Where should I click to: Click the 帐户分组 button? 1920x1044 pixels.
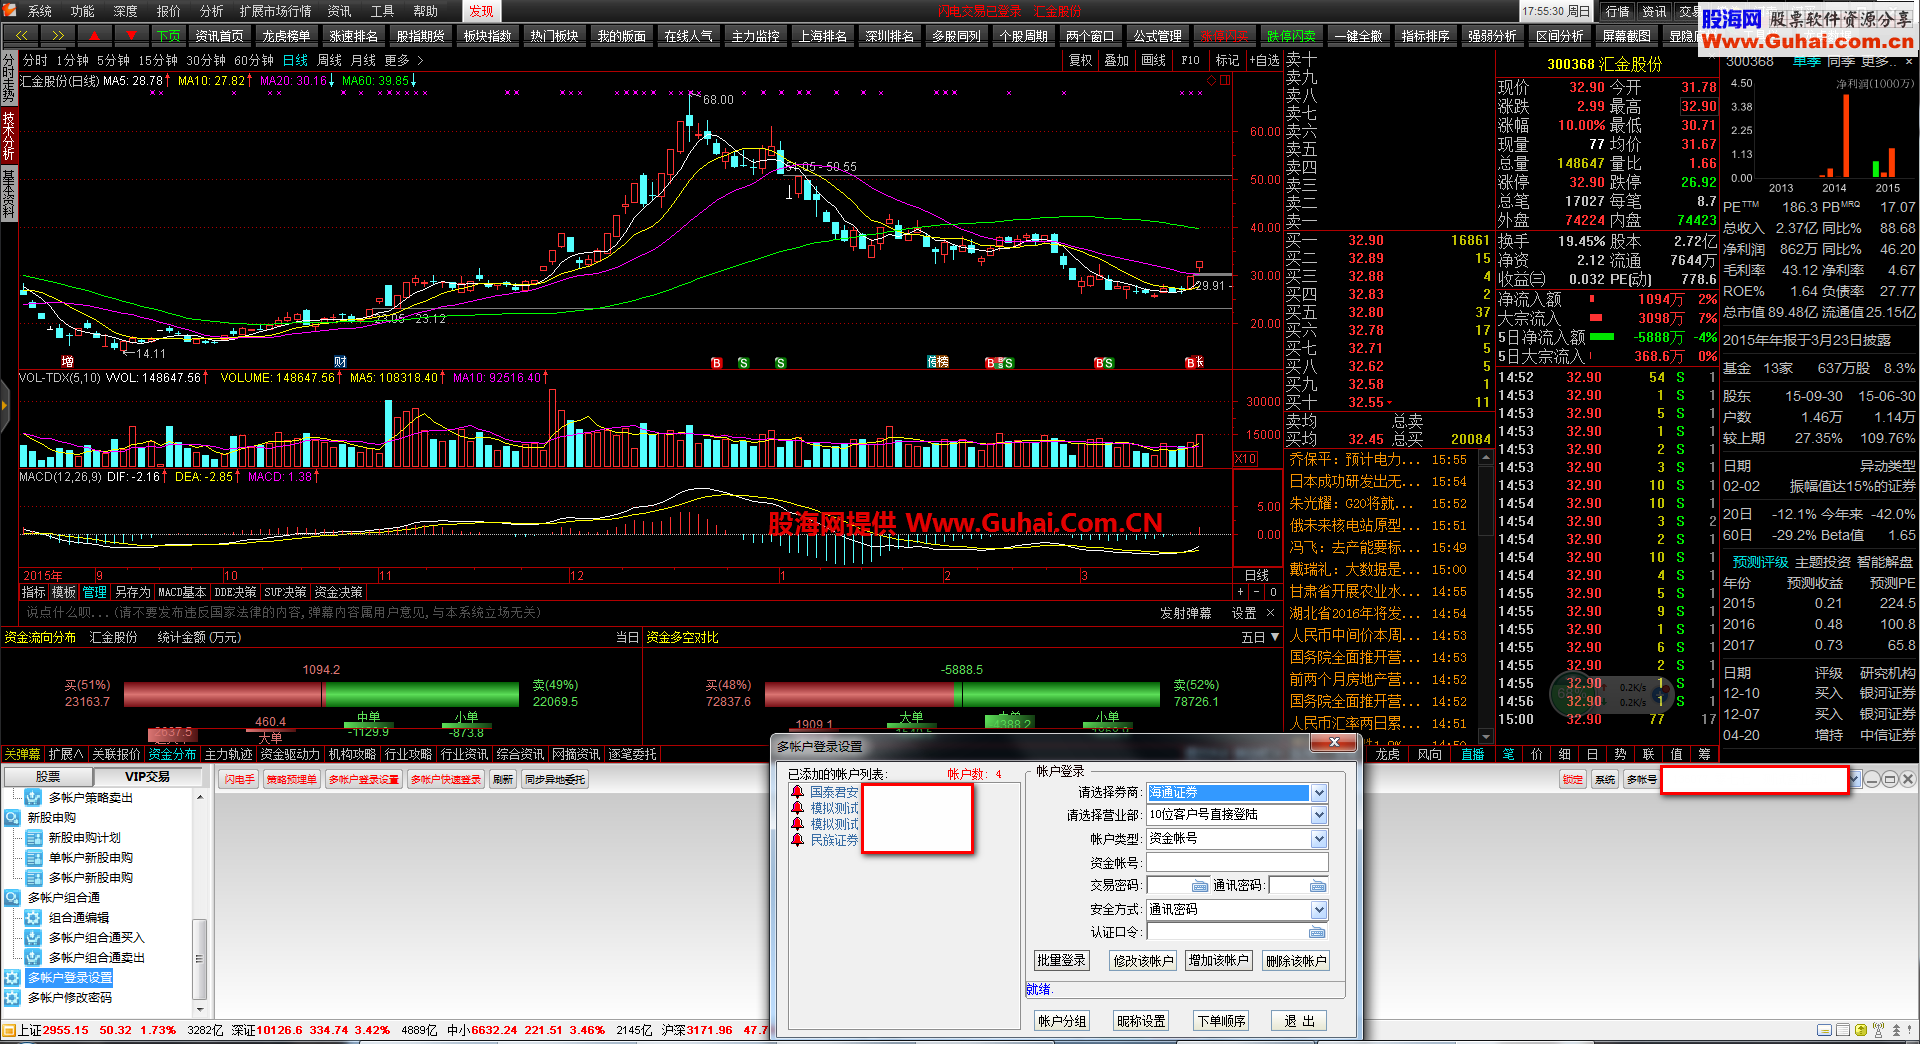[1061, 1021]
